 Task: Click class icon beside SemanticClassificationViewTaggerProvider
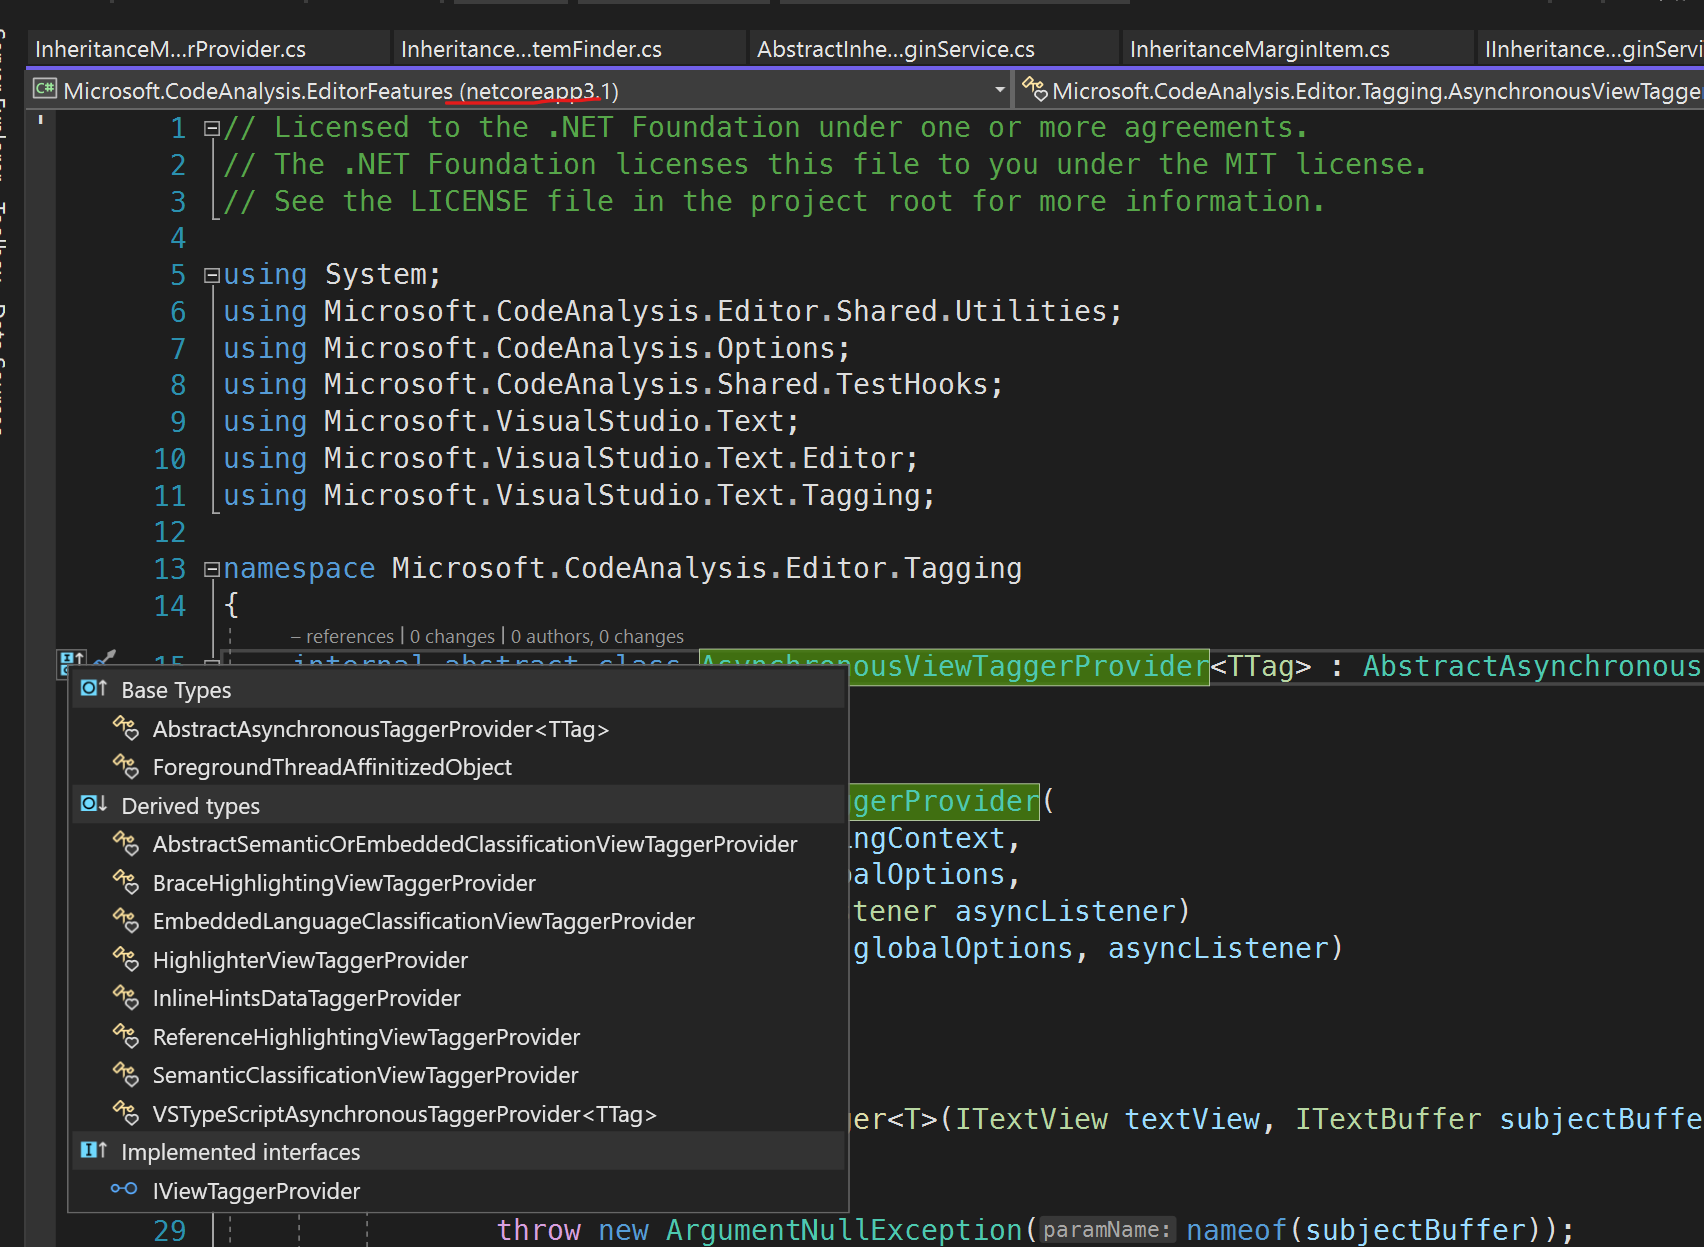(x=126, y=1074)
